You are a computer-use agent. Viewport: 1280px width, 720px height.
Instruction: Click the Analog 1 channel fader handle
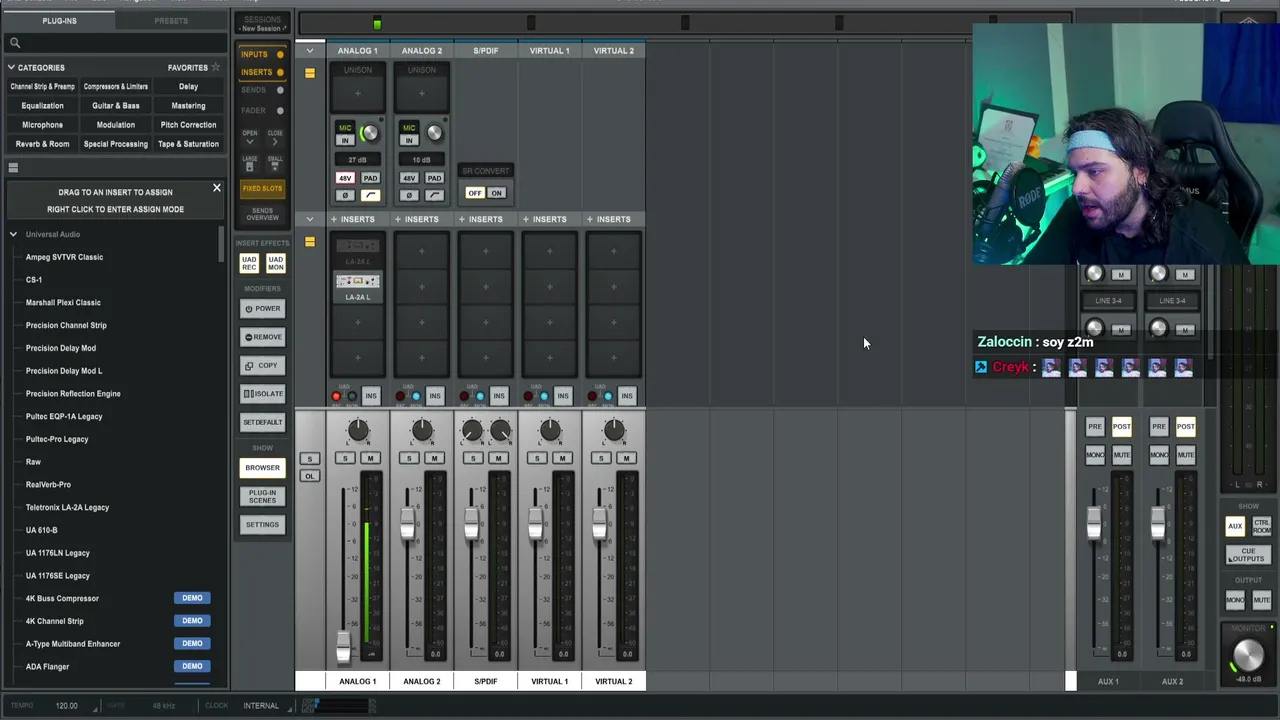[x=344, y=646]
